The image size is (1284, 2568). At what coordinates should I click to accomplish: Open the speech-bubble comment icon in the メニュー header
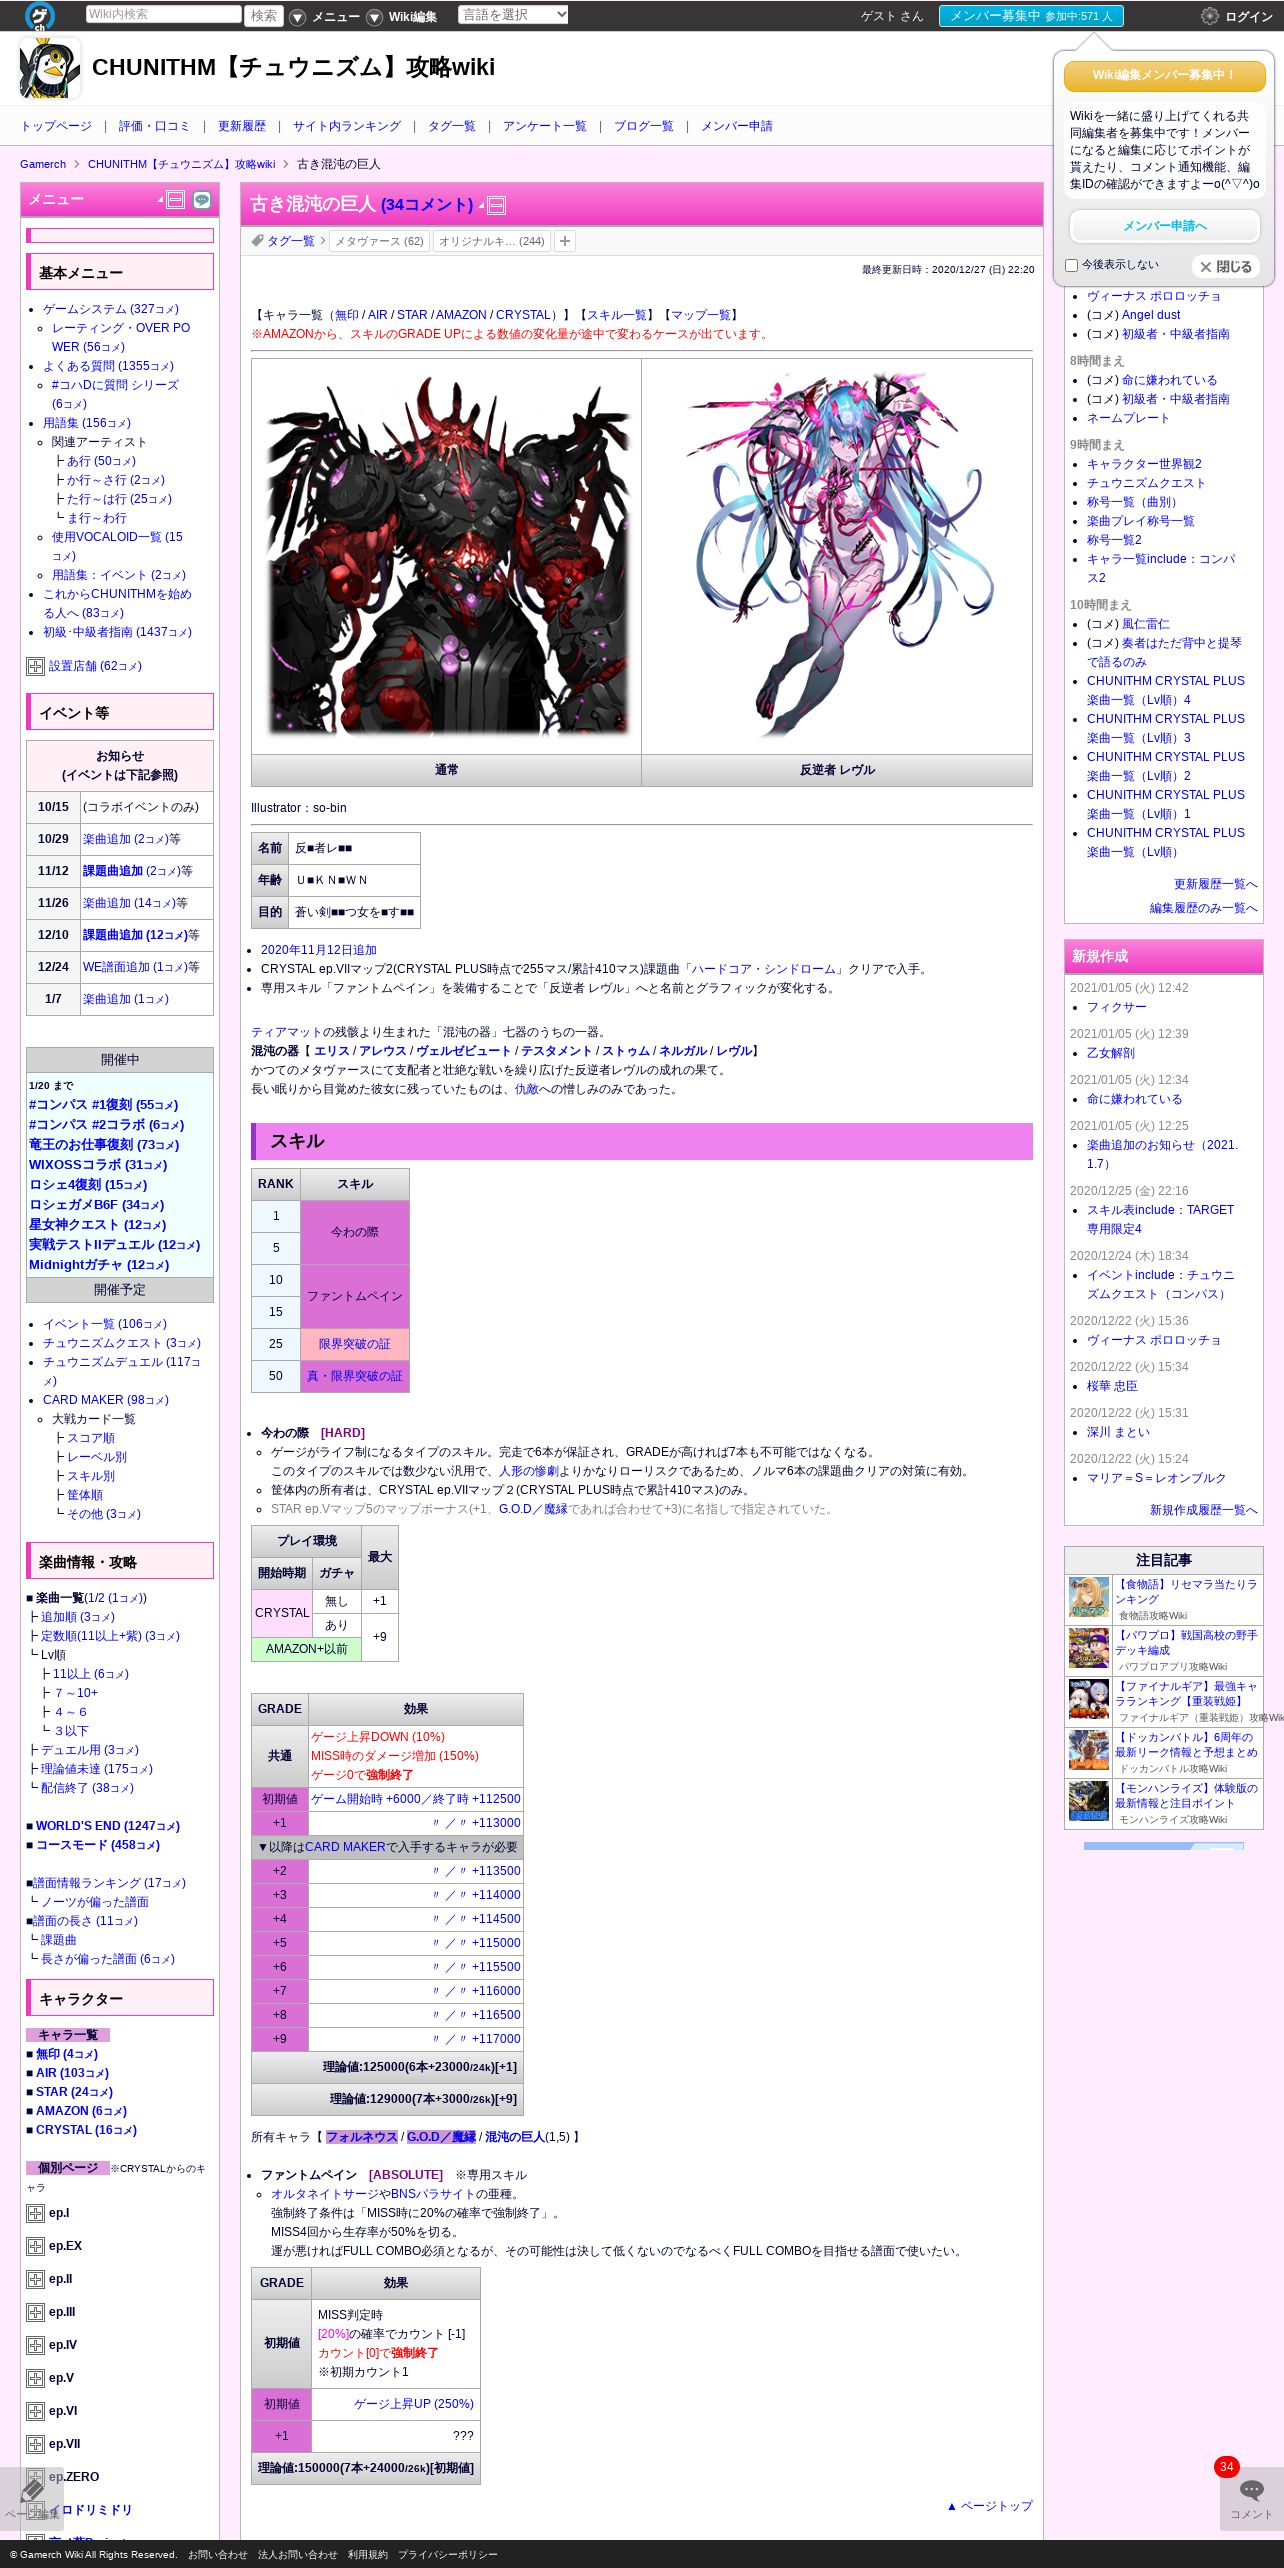tap(202, 200)
